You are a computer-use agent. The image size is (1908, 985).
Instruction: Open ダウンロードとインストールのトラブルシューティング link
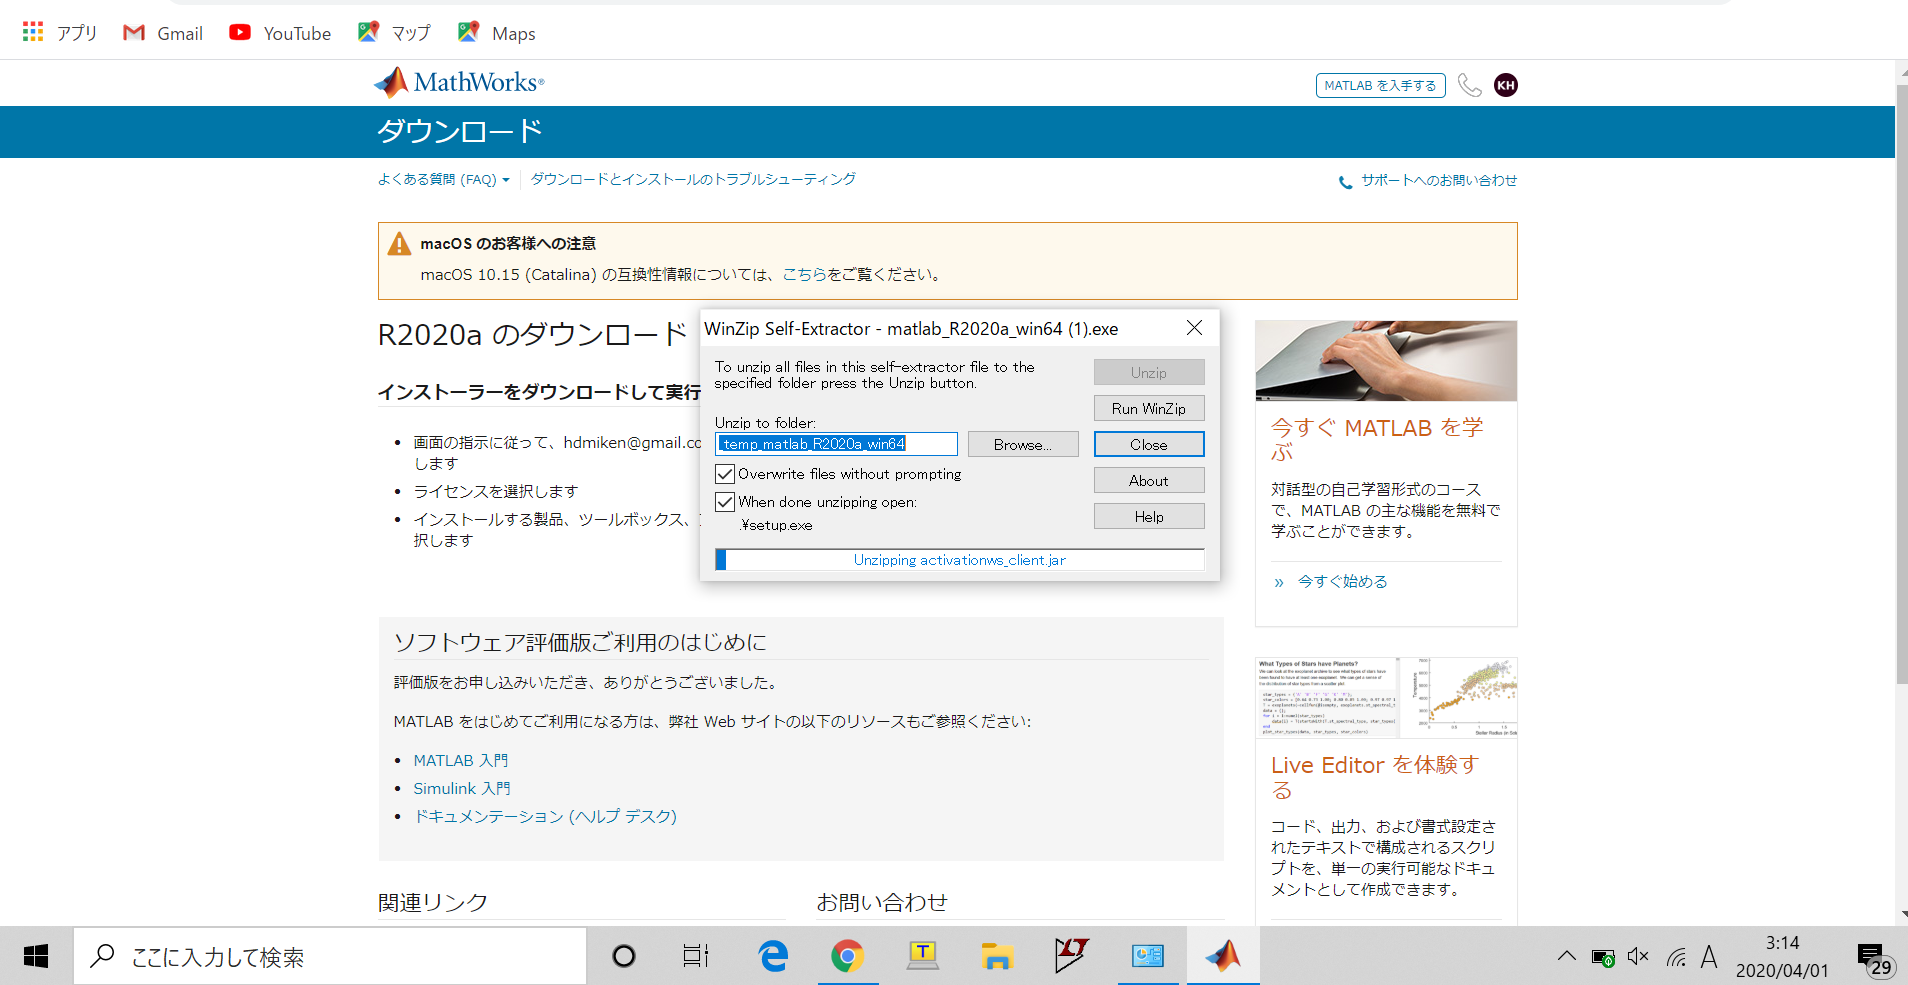[693, 180]
